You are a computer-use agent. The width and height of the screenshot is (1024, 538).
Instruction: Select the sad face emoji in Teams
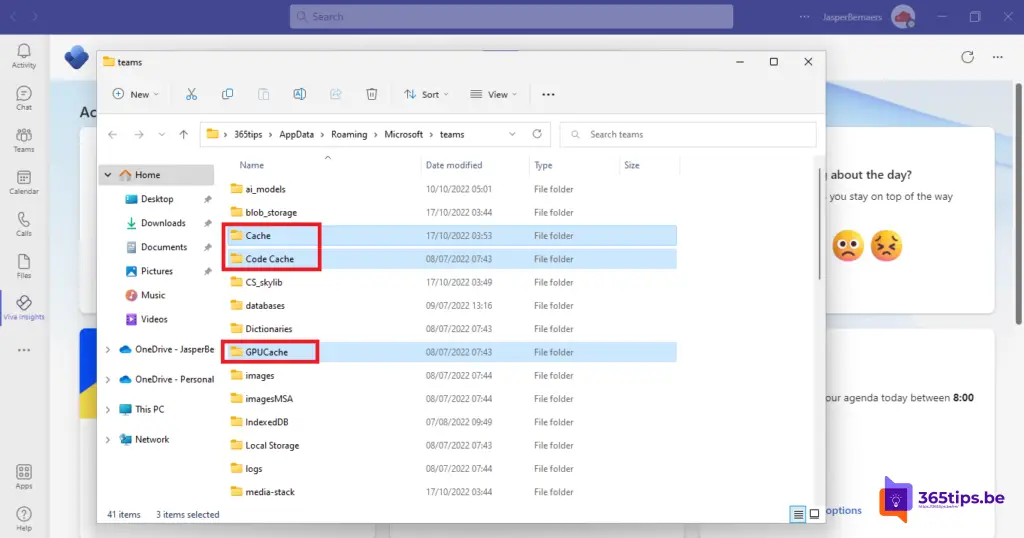848,245
